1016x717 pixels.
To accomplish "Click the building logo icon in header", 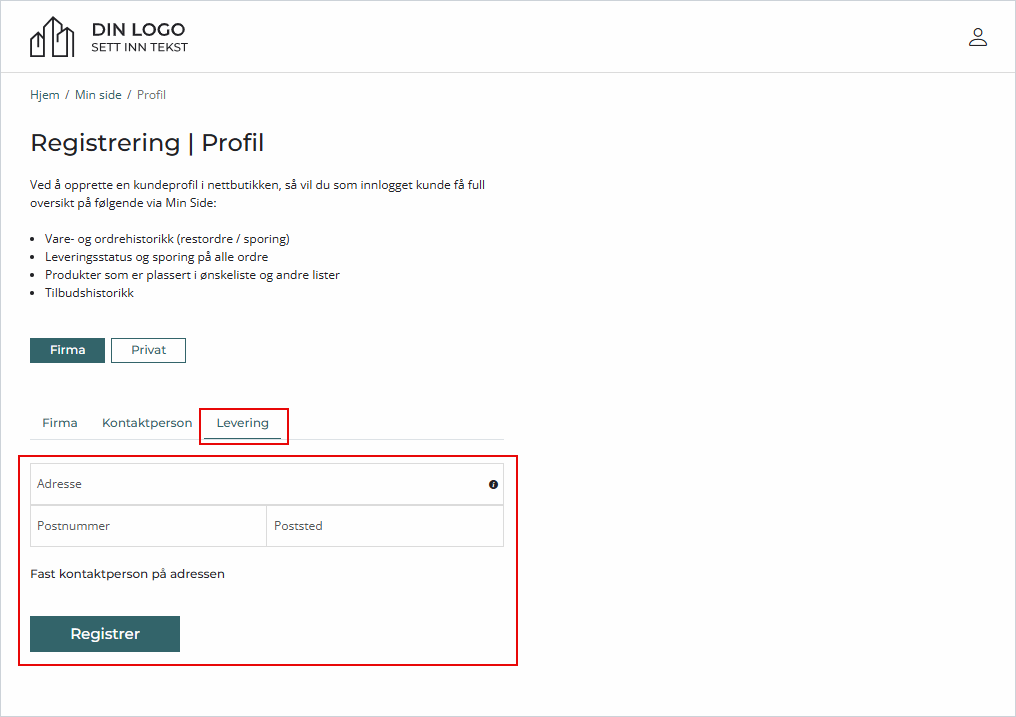I will 52,37.
